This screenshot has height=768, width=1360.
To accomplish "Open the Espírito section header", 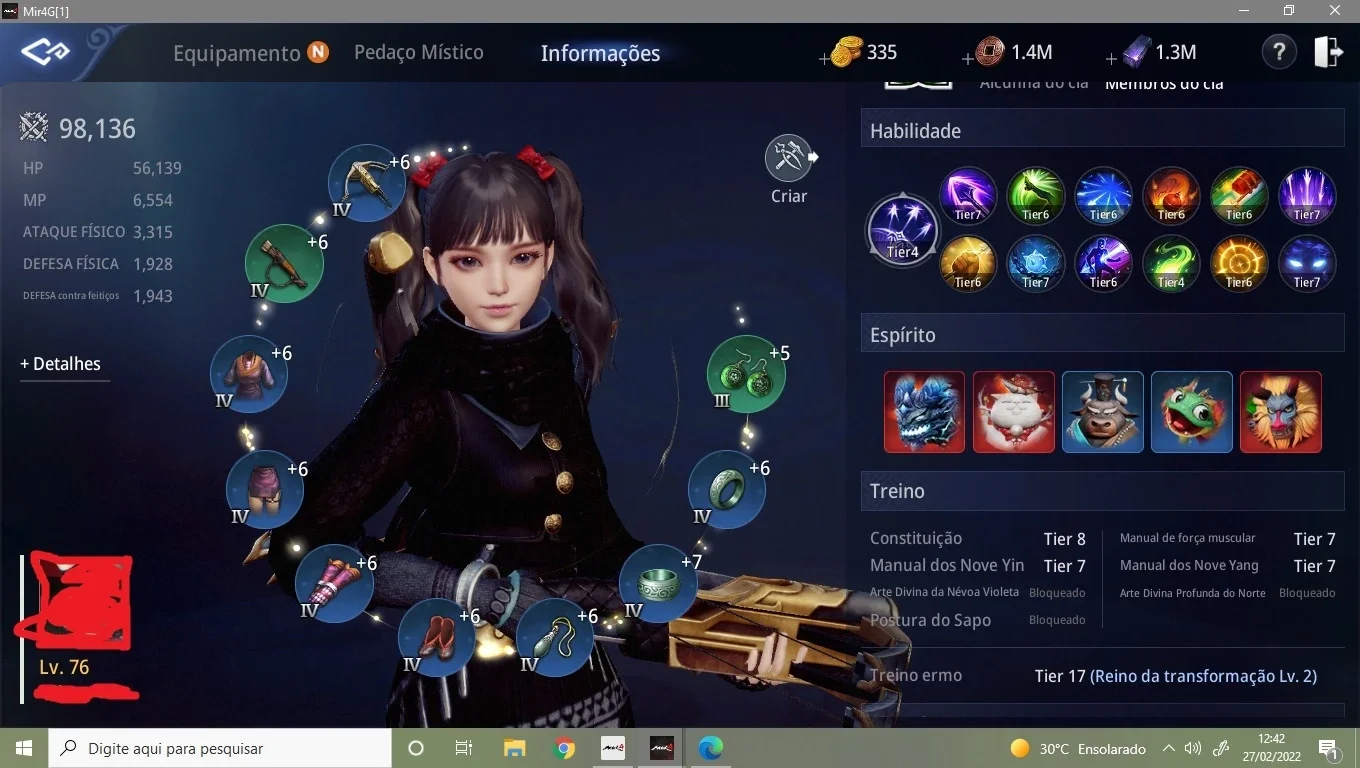I will [x=1102, y=335].
